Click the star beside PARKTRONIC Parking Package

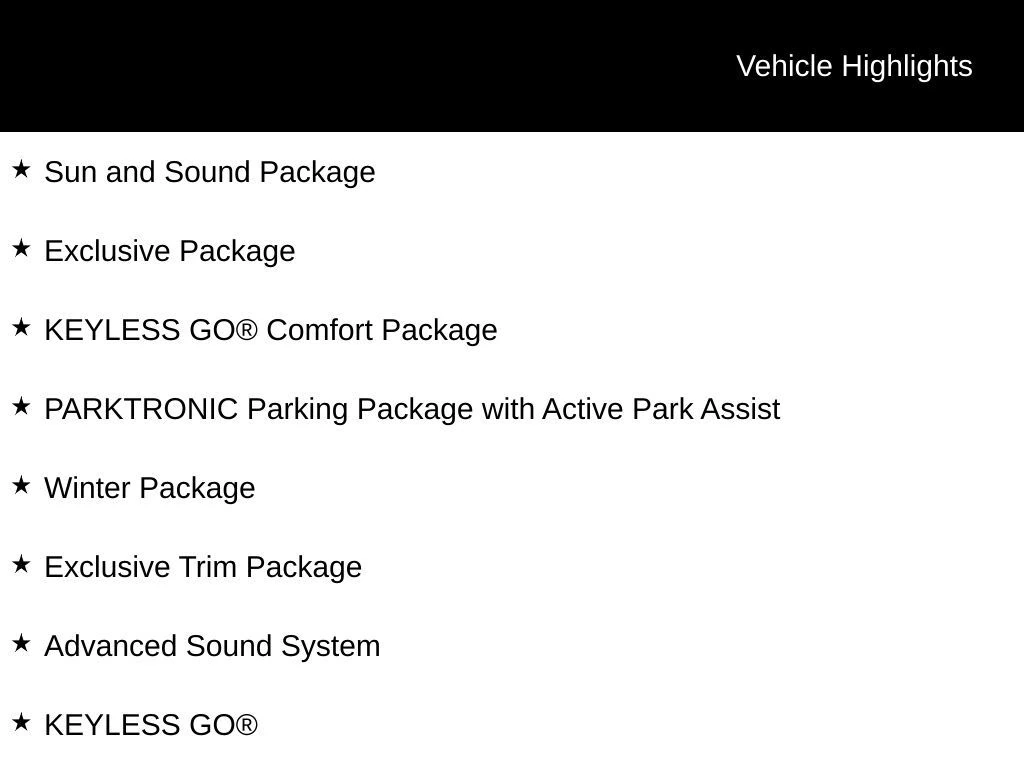pos(21,407)
